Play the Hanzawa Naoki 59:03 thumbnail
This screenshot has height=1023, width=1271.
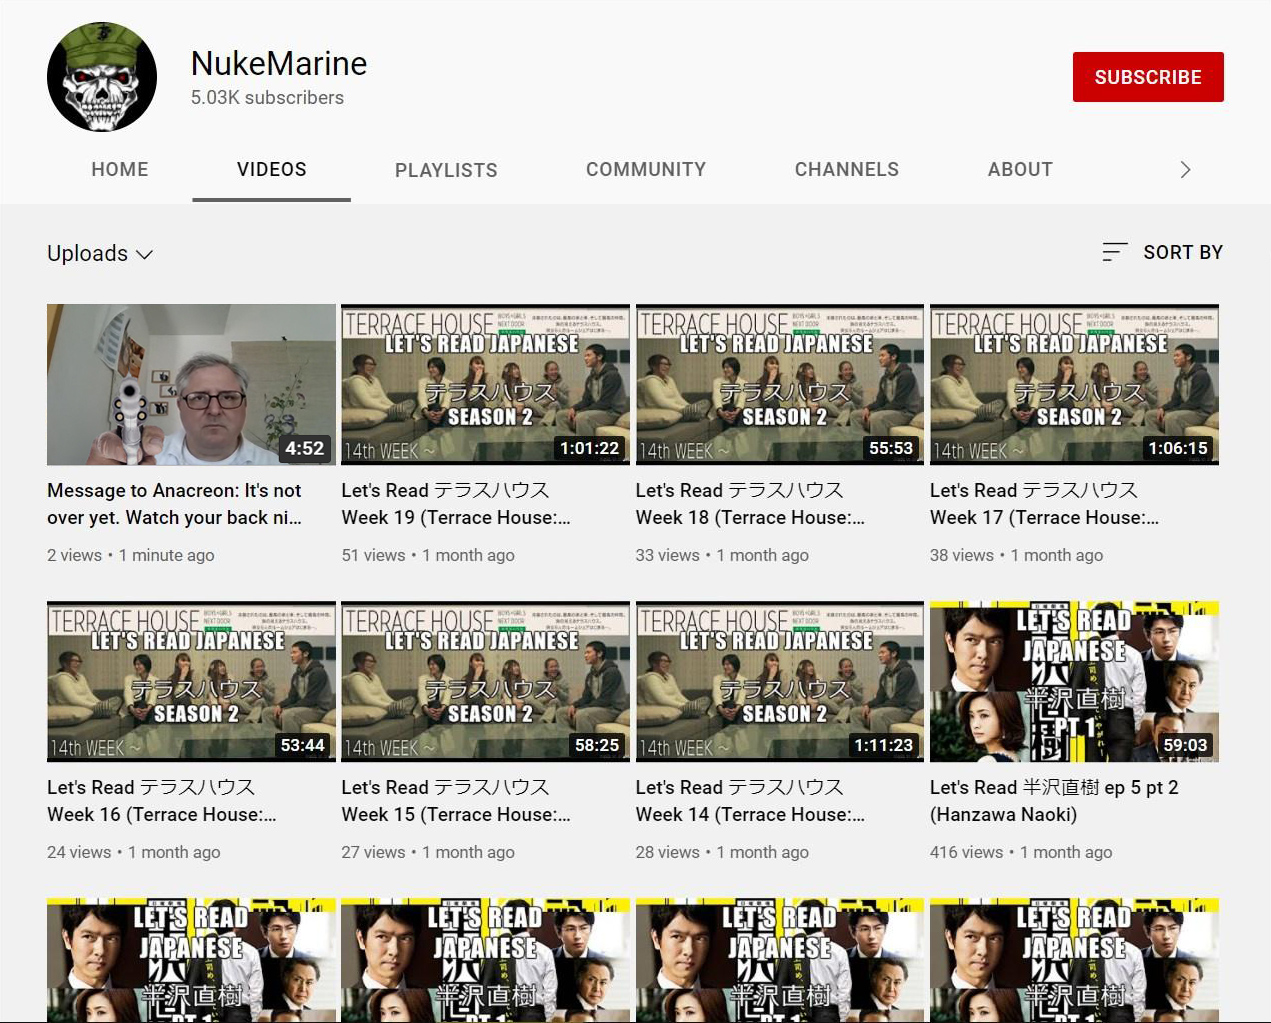tap(1074, 682)
